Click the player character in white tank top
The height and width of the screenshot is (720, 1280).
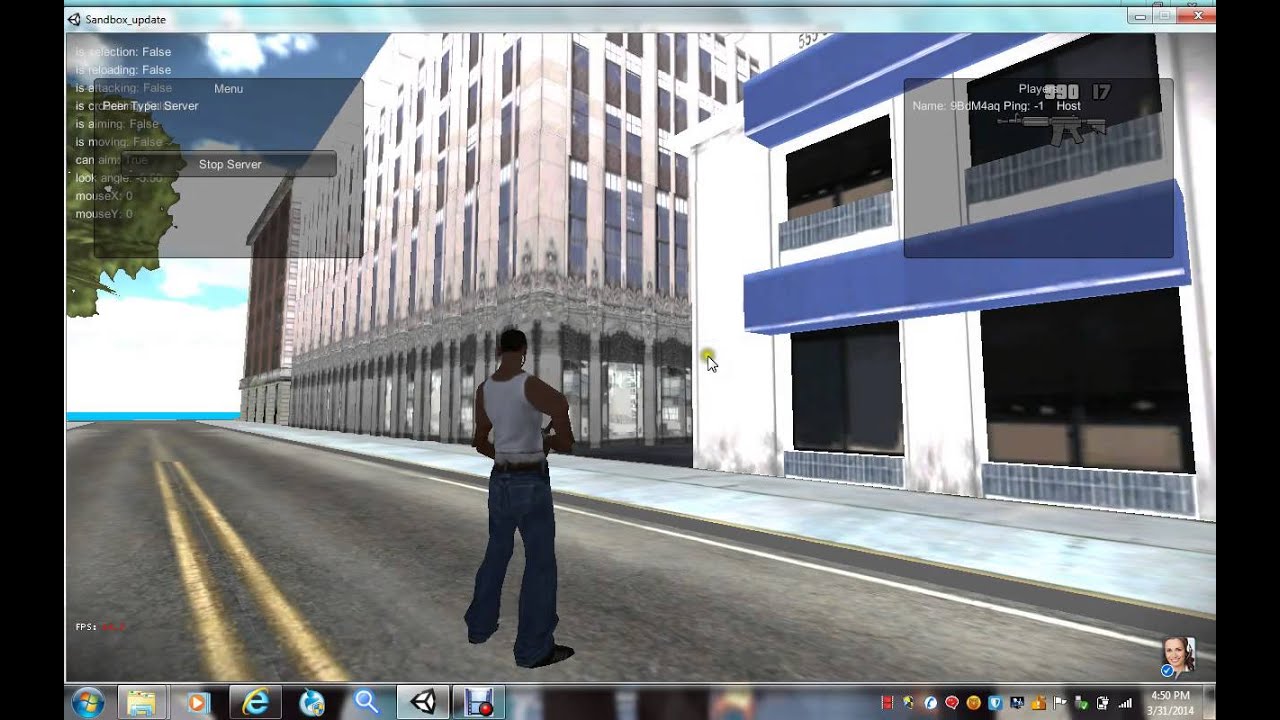[520, 497]
